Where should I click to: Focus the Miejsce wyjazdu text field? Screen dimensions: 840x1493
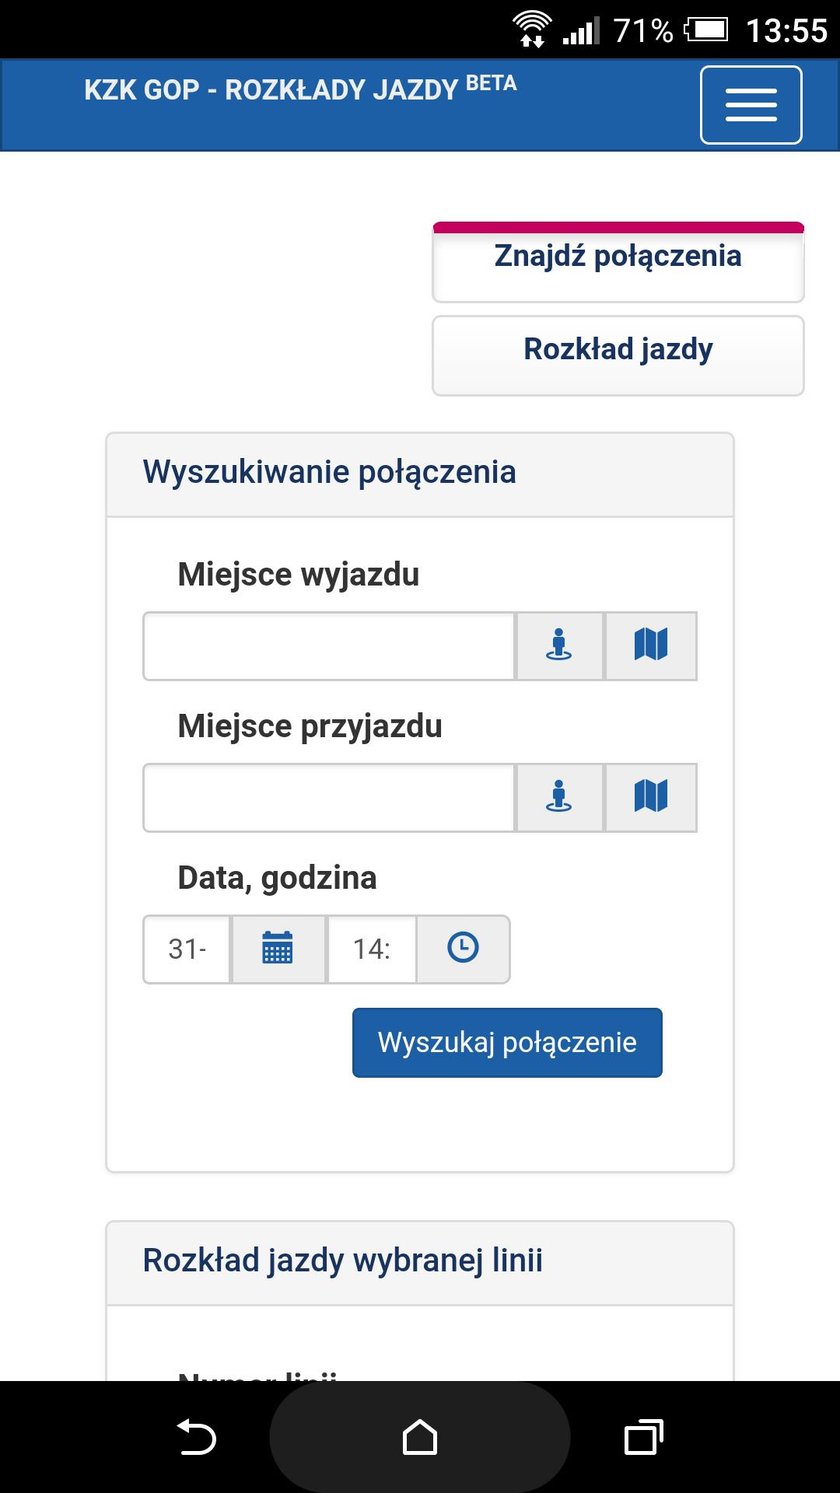point(329,646)
